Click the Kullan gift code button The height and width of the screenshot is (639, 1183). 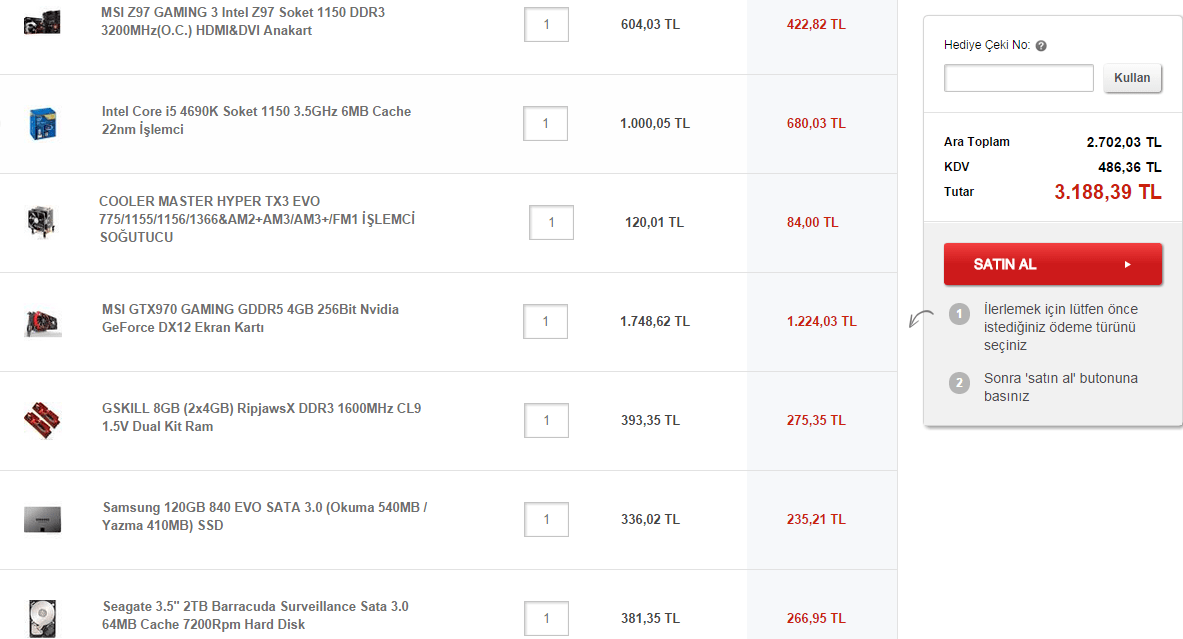coord(1132,78)
